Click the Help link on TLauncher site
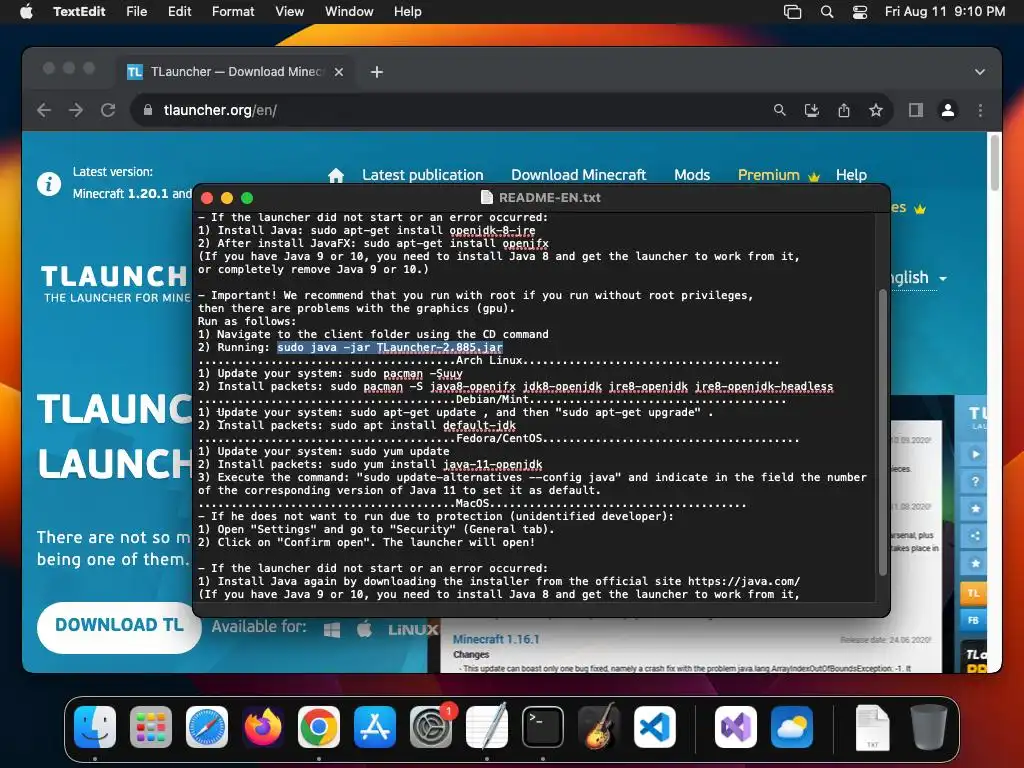This screenshot has height=768, width=1024. [851, 175]
